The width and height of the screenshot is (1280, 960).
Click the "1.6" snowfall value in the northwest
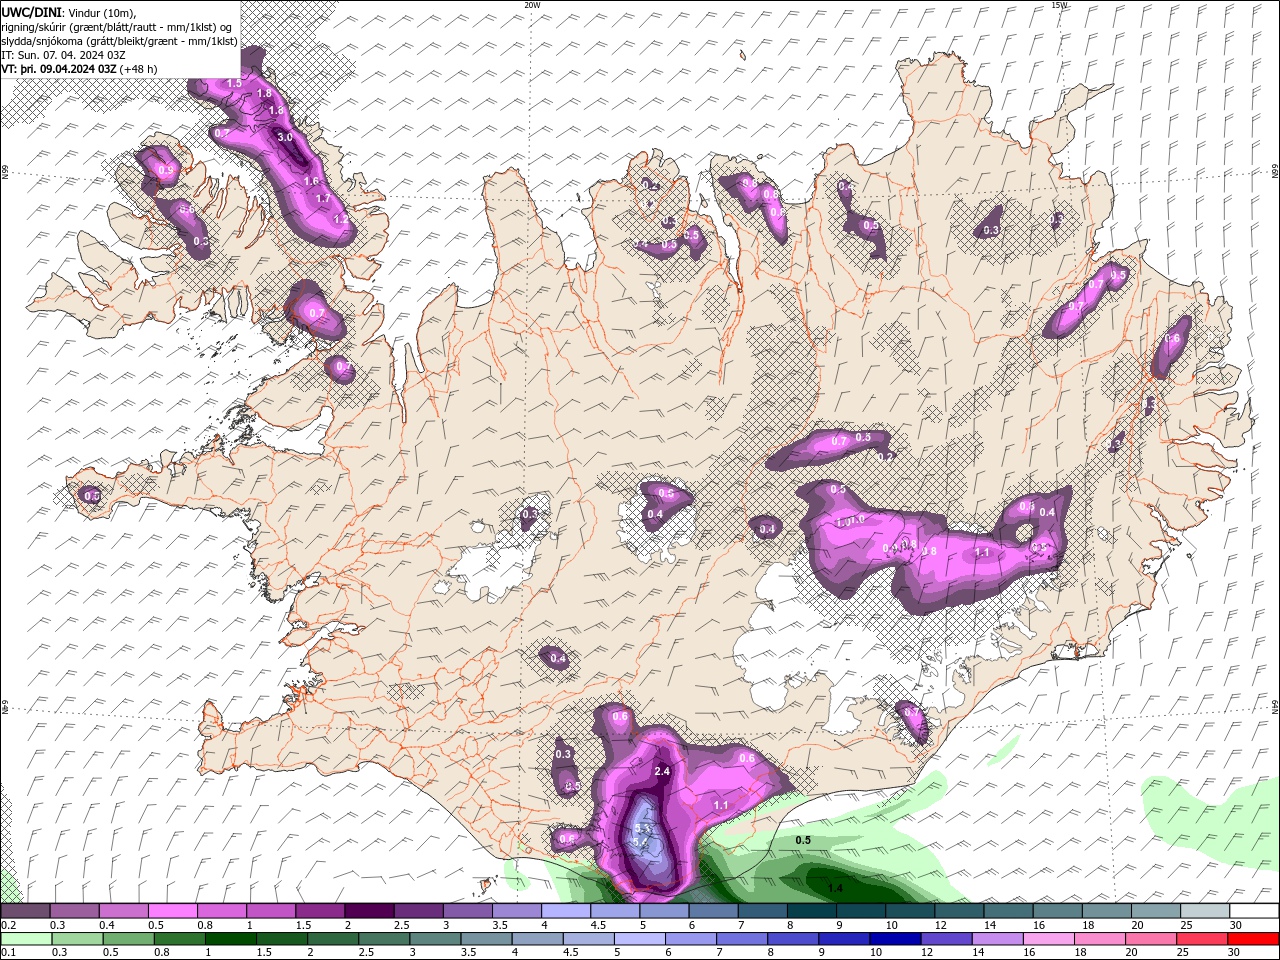coord(311,182)
